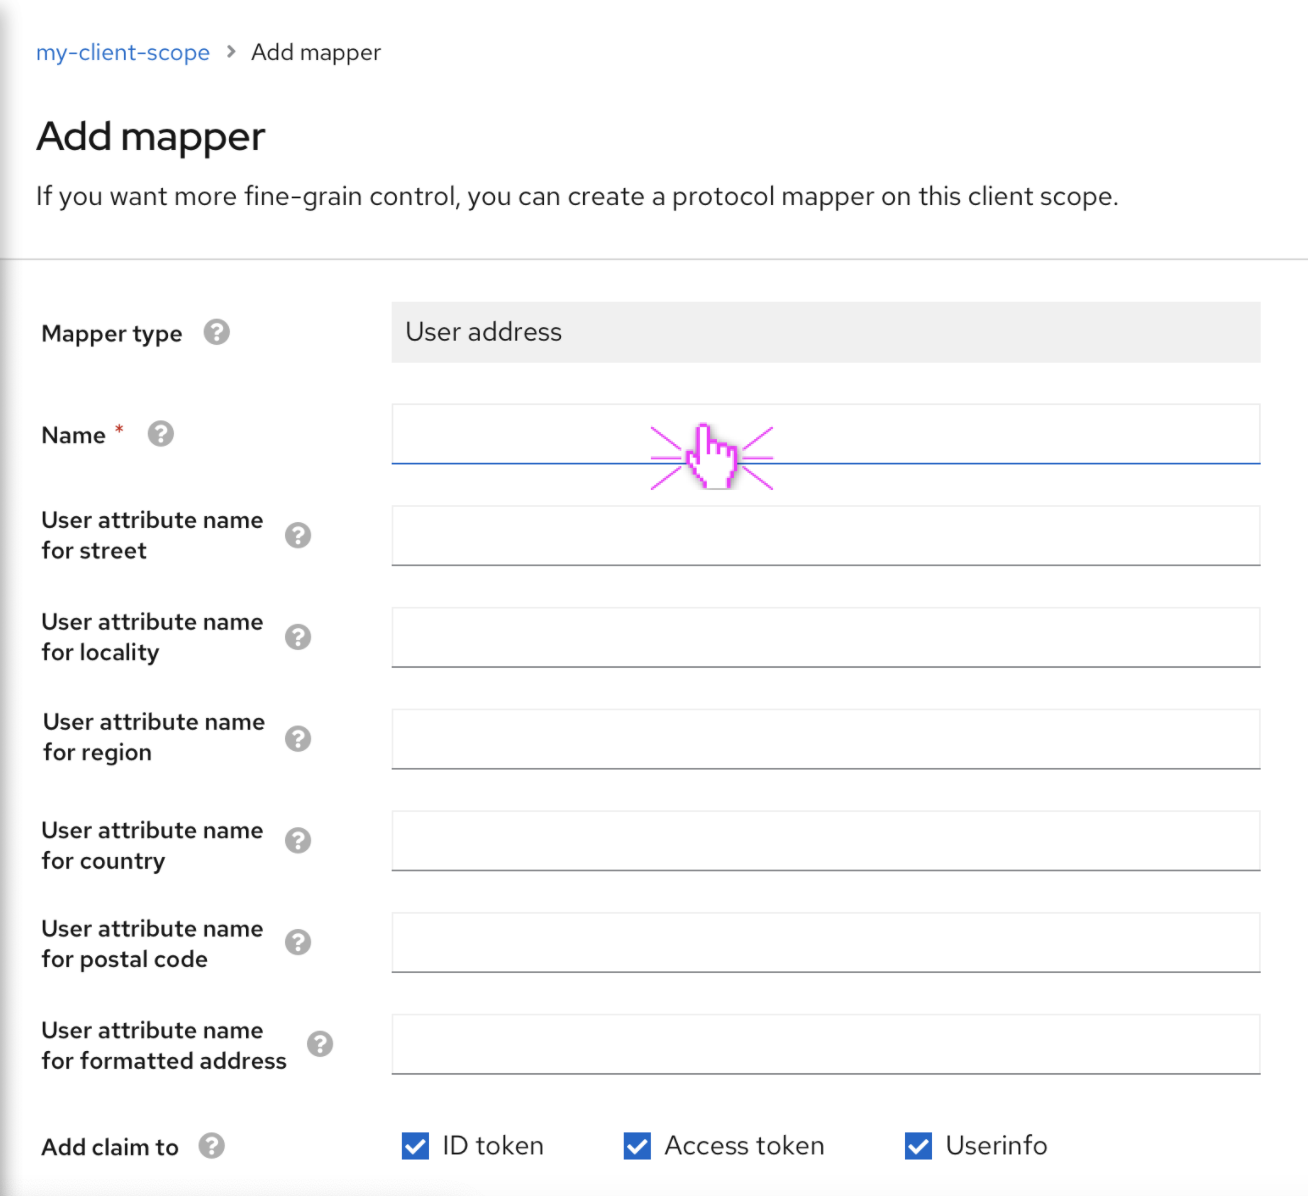This screenshot has height=1196, width=1308.
Task: Click the region attribute name field
Action: [826, 739]
